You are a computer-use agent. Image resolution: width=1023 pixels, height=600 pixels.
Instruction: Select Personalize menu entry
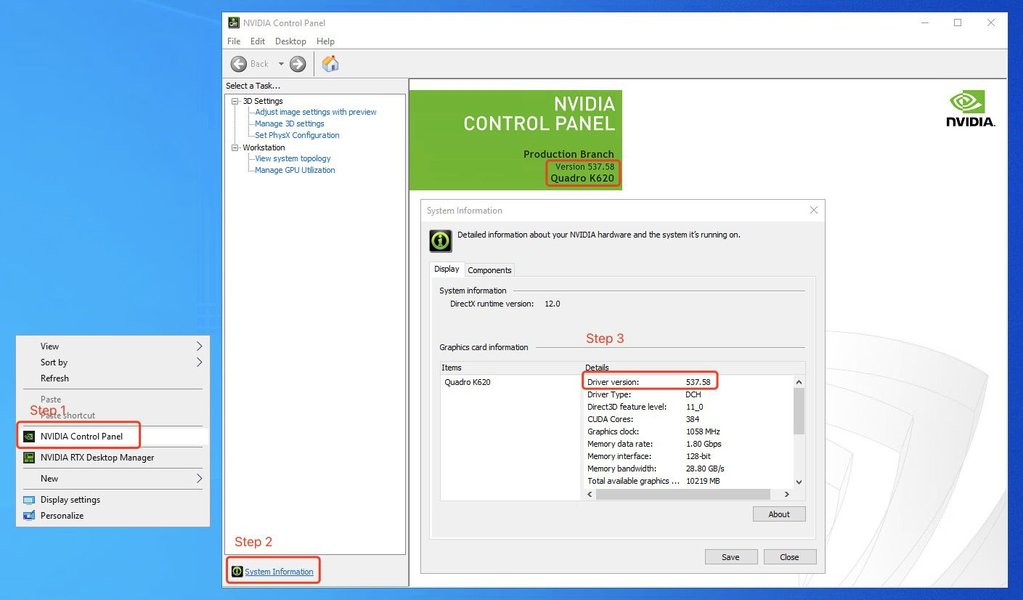point(112,516)
